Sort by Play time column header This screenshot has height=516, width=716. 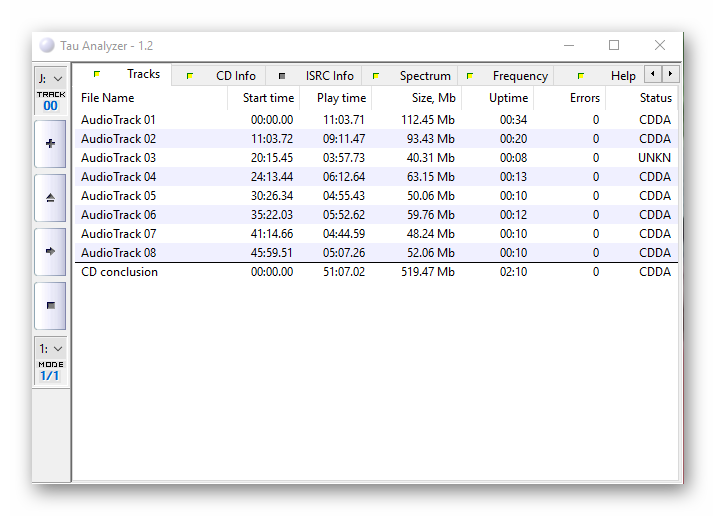[x=341, y=98]
